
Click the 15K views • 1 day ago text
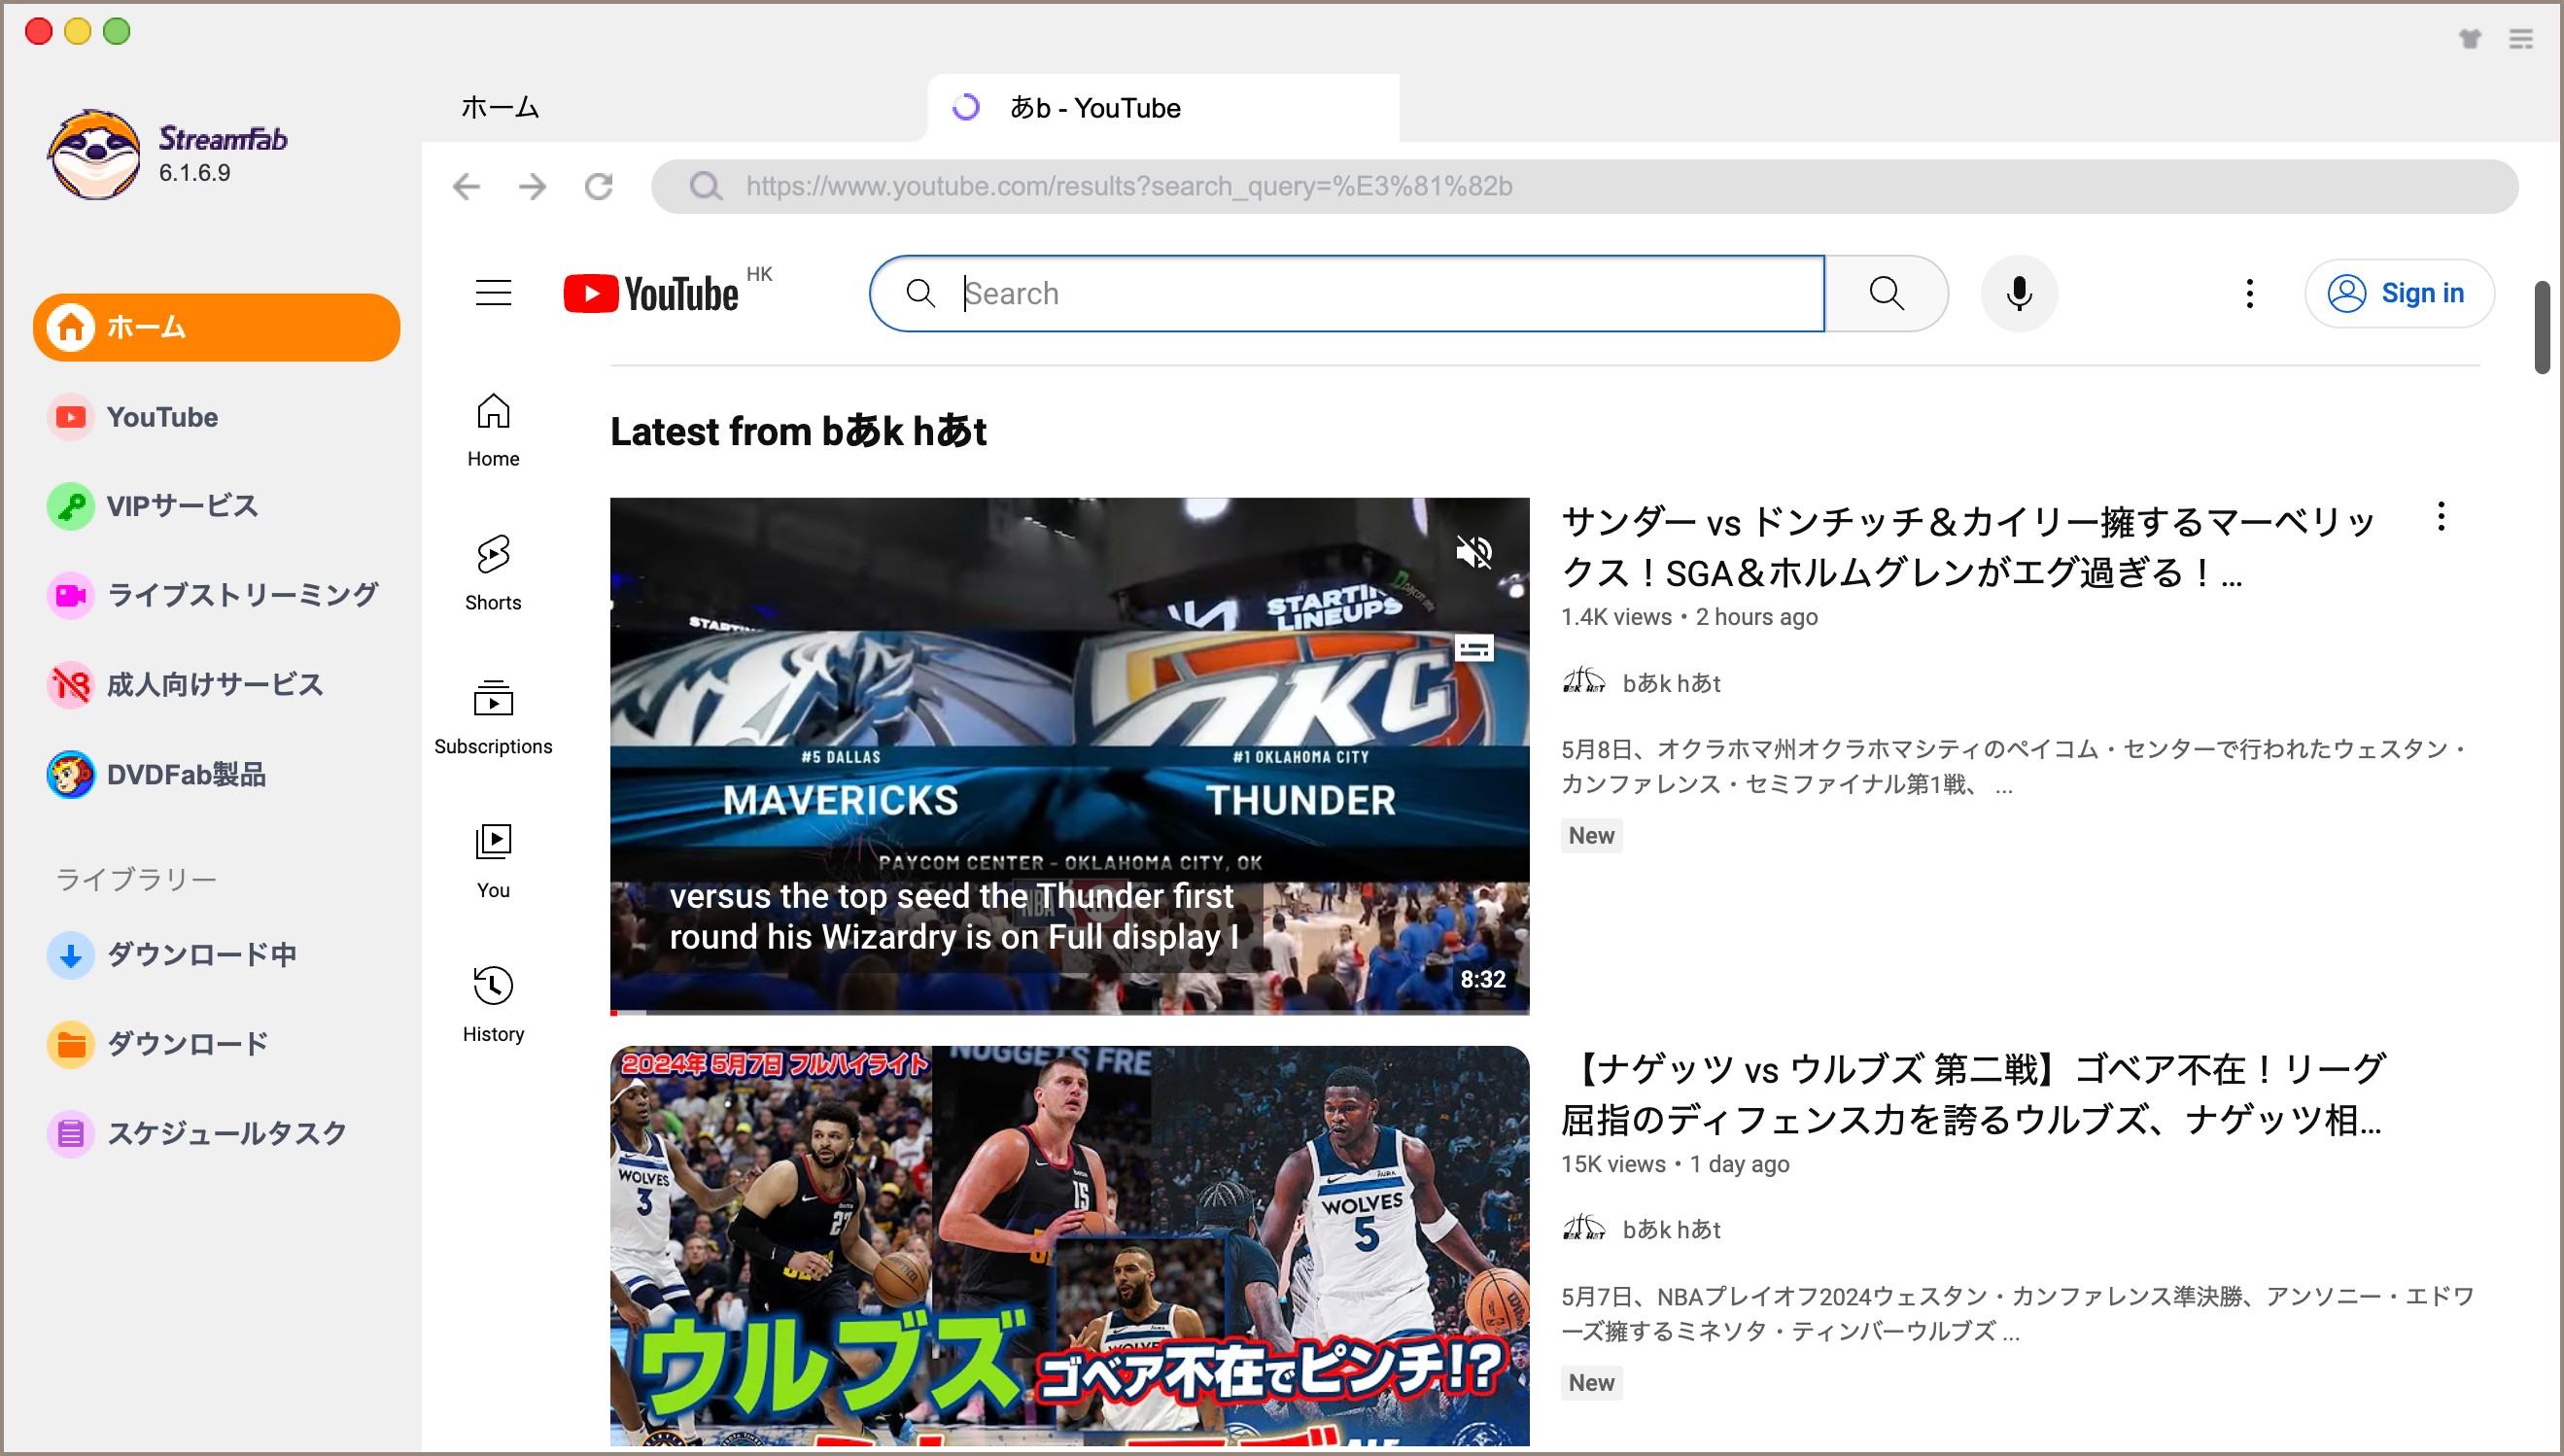click(1675, 1164)
